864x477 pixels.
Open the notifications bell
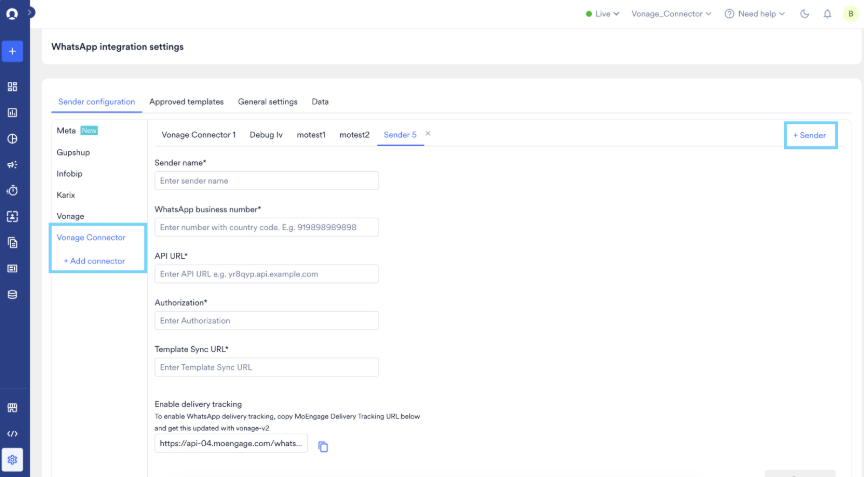click(827, 14)
